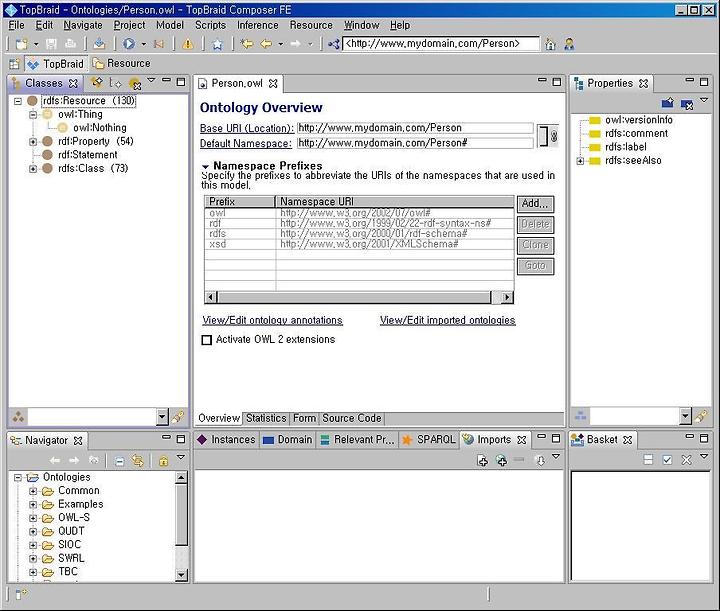Click the collapse-all icon in Navigator toolbar
The image size is (720, 611).
pos(119,460)
